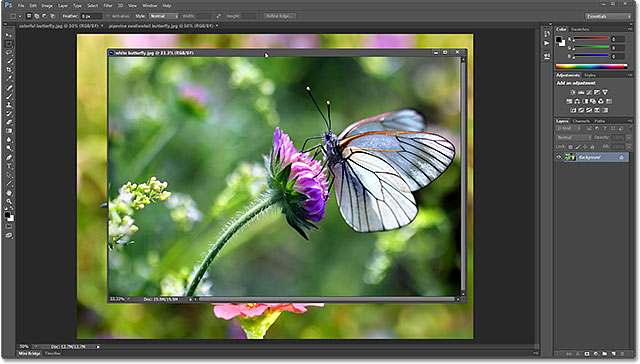Click in the Feather input field
This screenshot has height=364, width=640.
[x=91, y=16]
